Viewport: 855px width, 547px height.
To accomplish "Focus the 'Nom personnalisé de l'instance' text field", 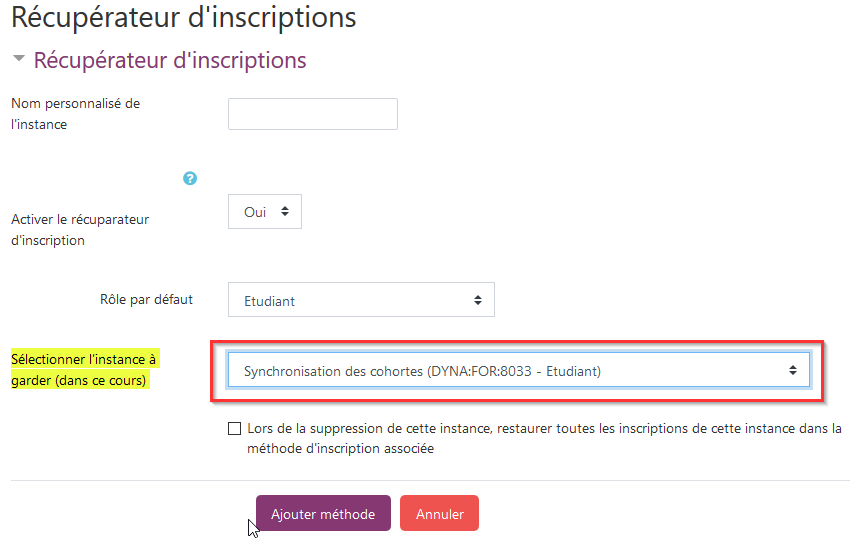I will tap(312, 114).
